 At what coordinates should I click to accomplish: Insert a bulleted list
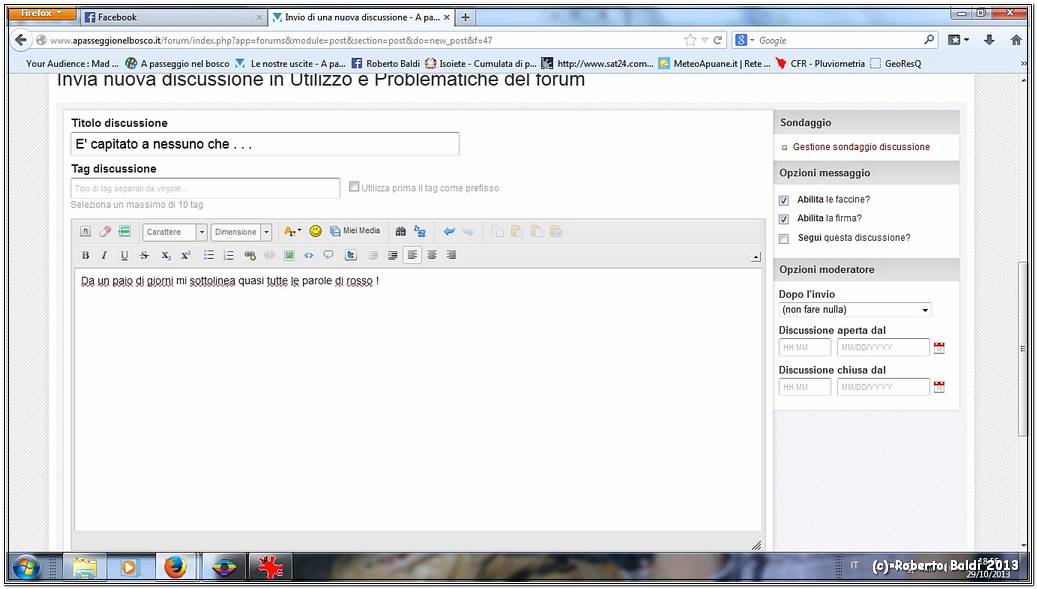[209, 255]
